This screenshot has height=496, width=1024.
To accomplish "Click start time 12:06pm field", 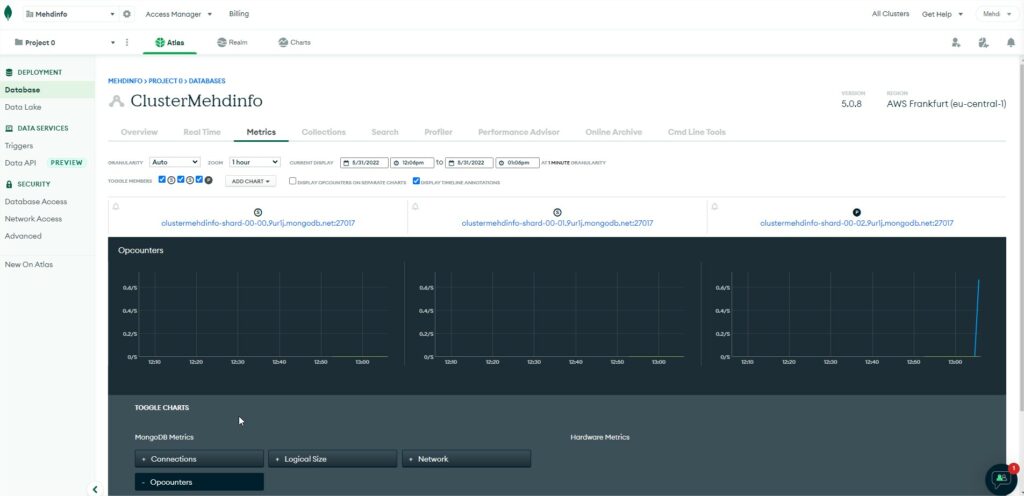I will 411,163.
